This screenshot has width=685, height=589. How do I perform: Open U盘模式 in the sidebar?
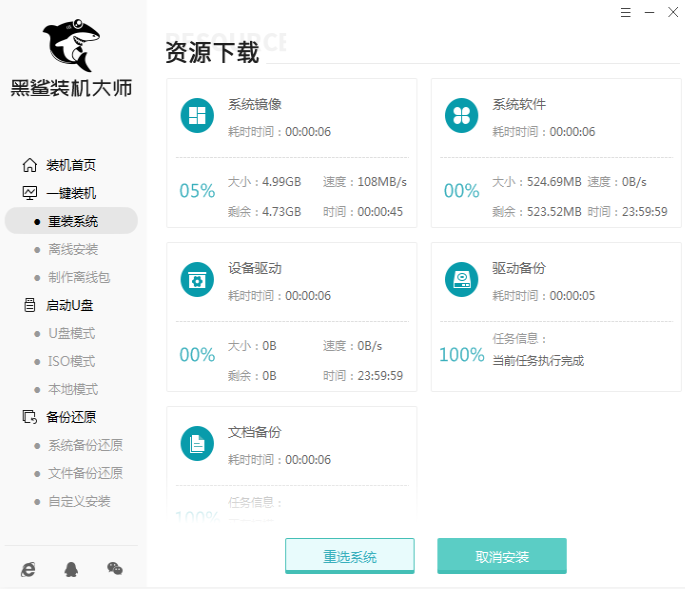pos(71,333)
